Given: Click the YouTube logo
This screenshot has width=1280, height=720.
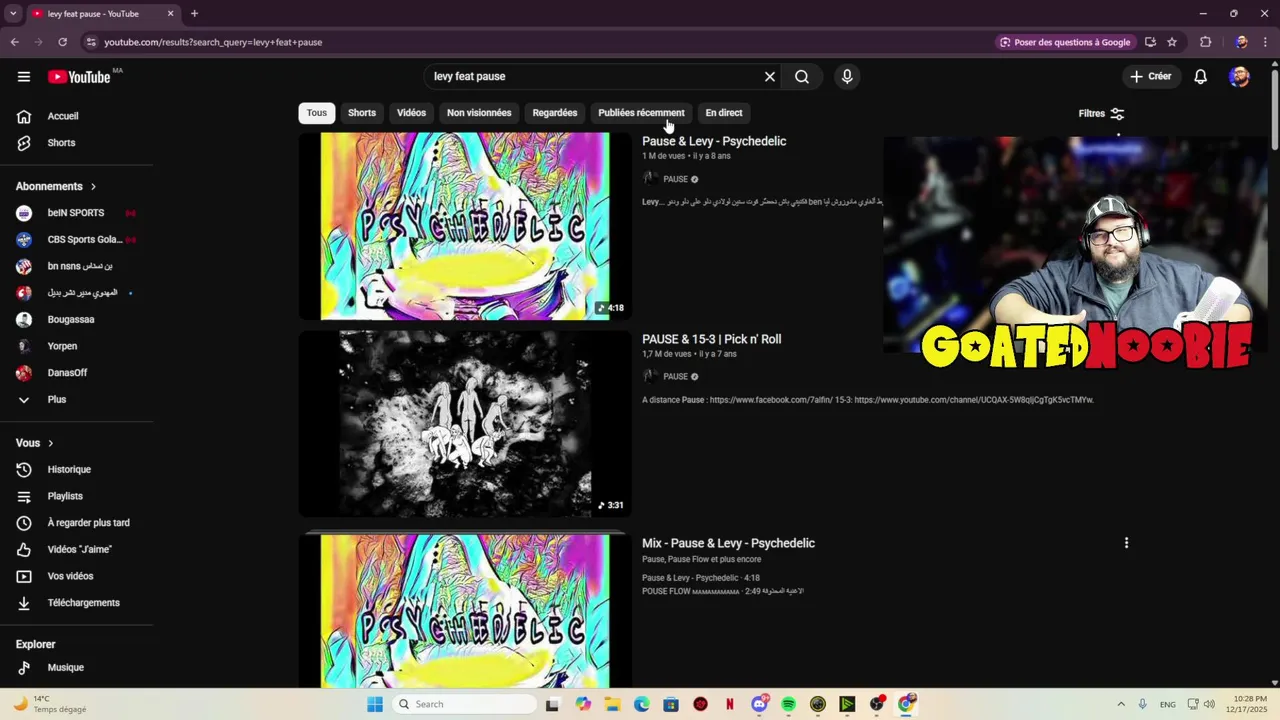Looking at the screenshot, I should pyautogui.click(x=79, y=77).
